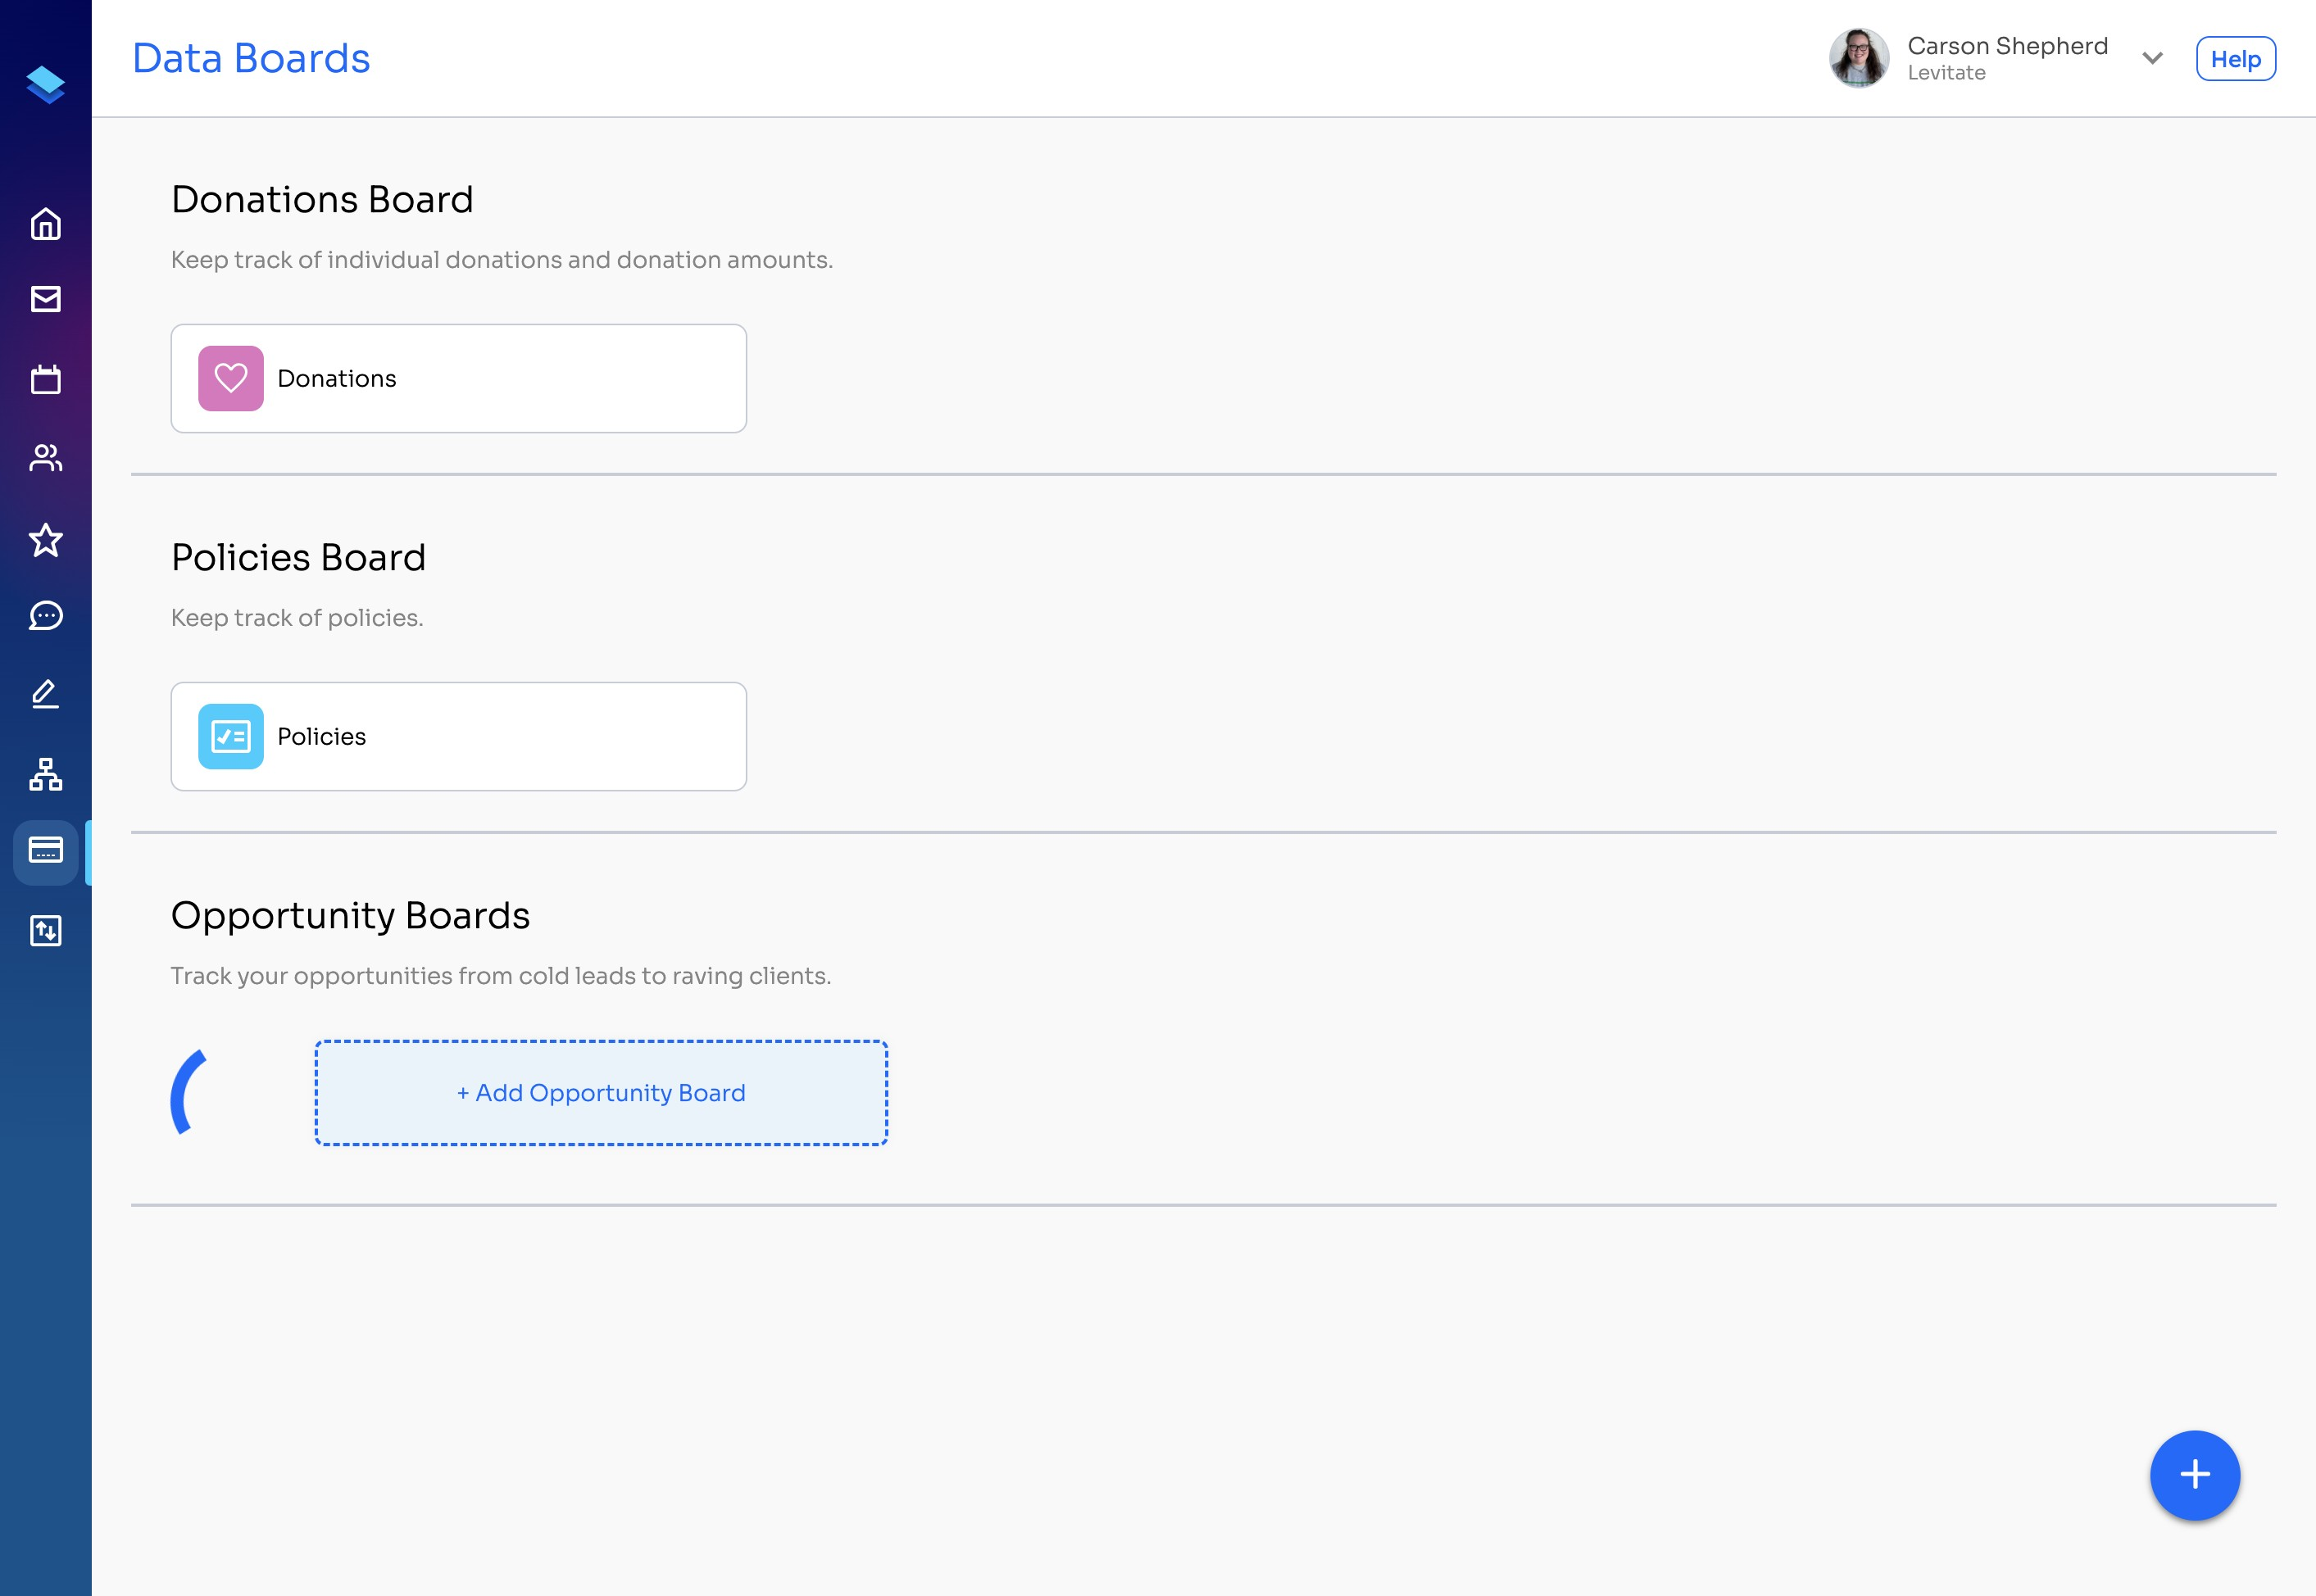Screen dimensions: 2316x1596
Task: Open the Donations board card
Action: [459, 378]
